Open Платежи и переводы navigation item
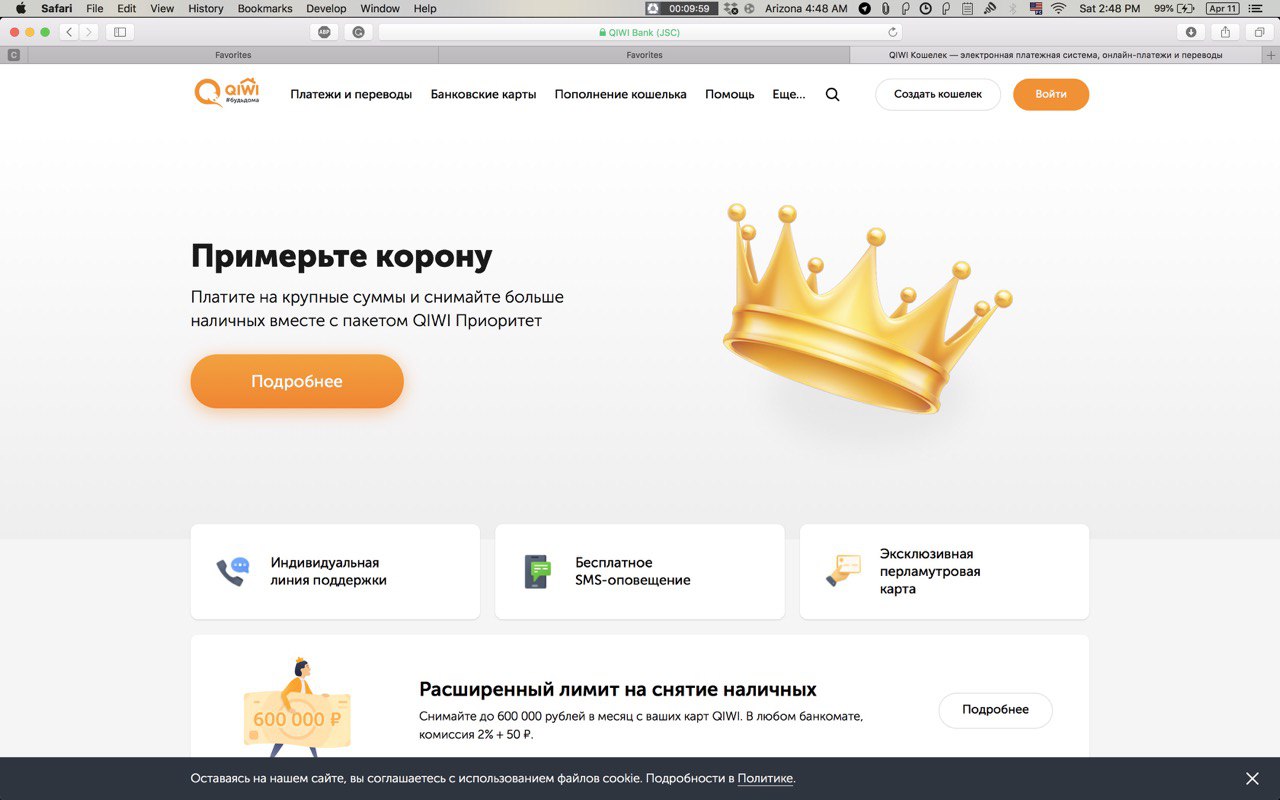Screen dimensions: 1280x800 coord(351,94)
